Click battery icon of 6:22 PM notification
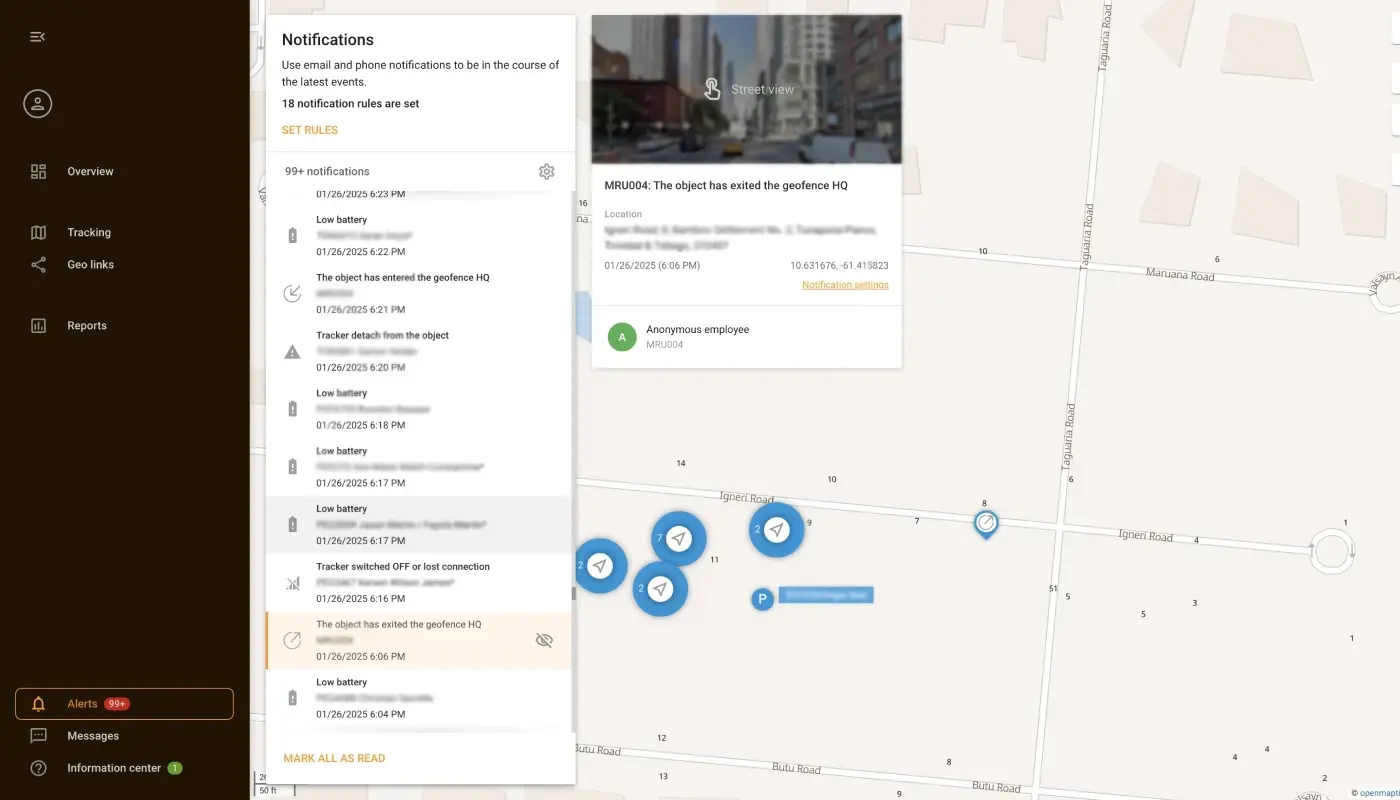The image size is (1400, 800). 292,236
